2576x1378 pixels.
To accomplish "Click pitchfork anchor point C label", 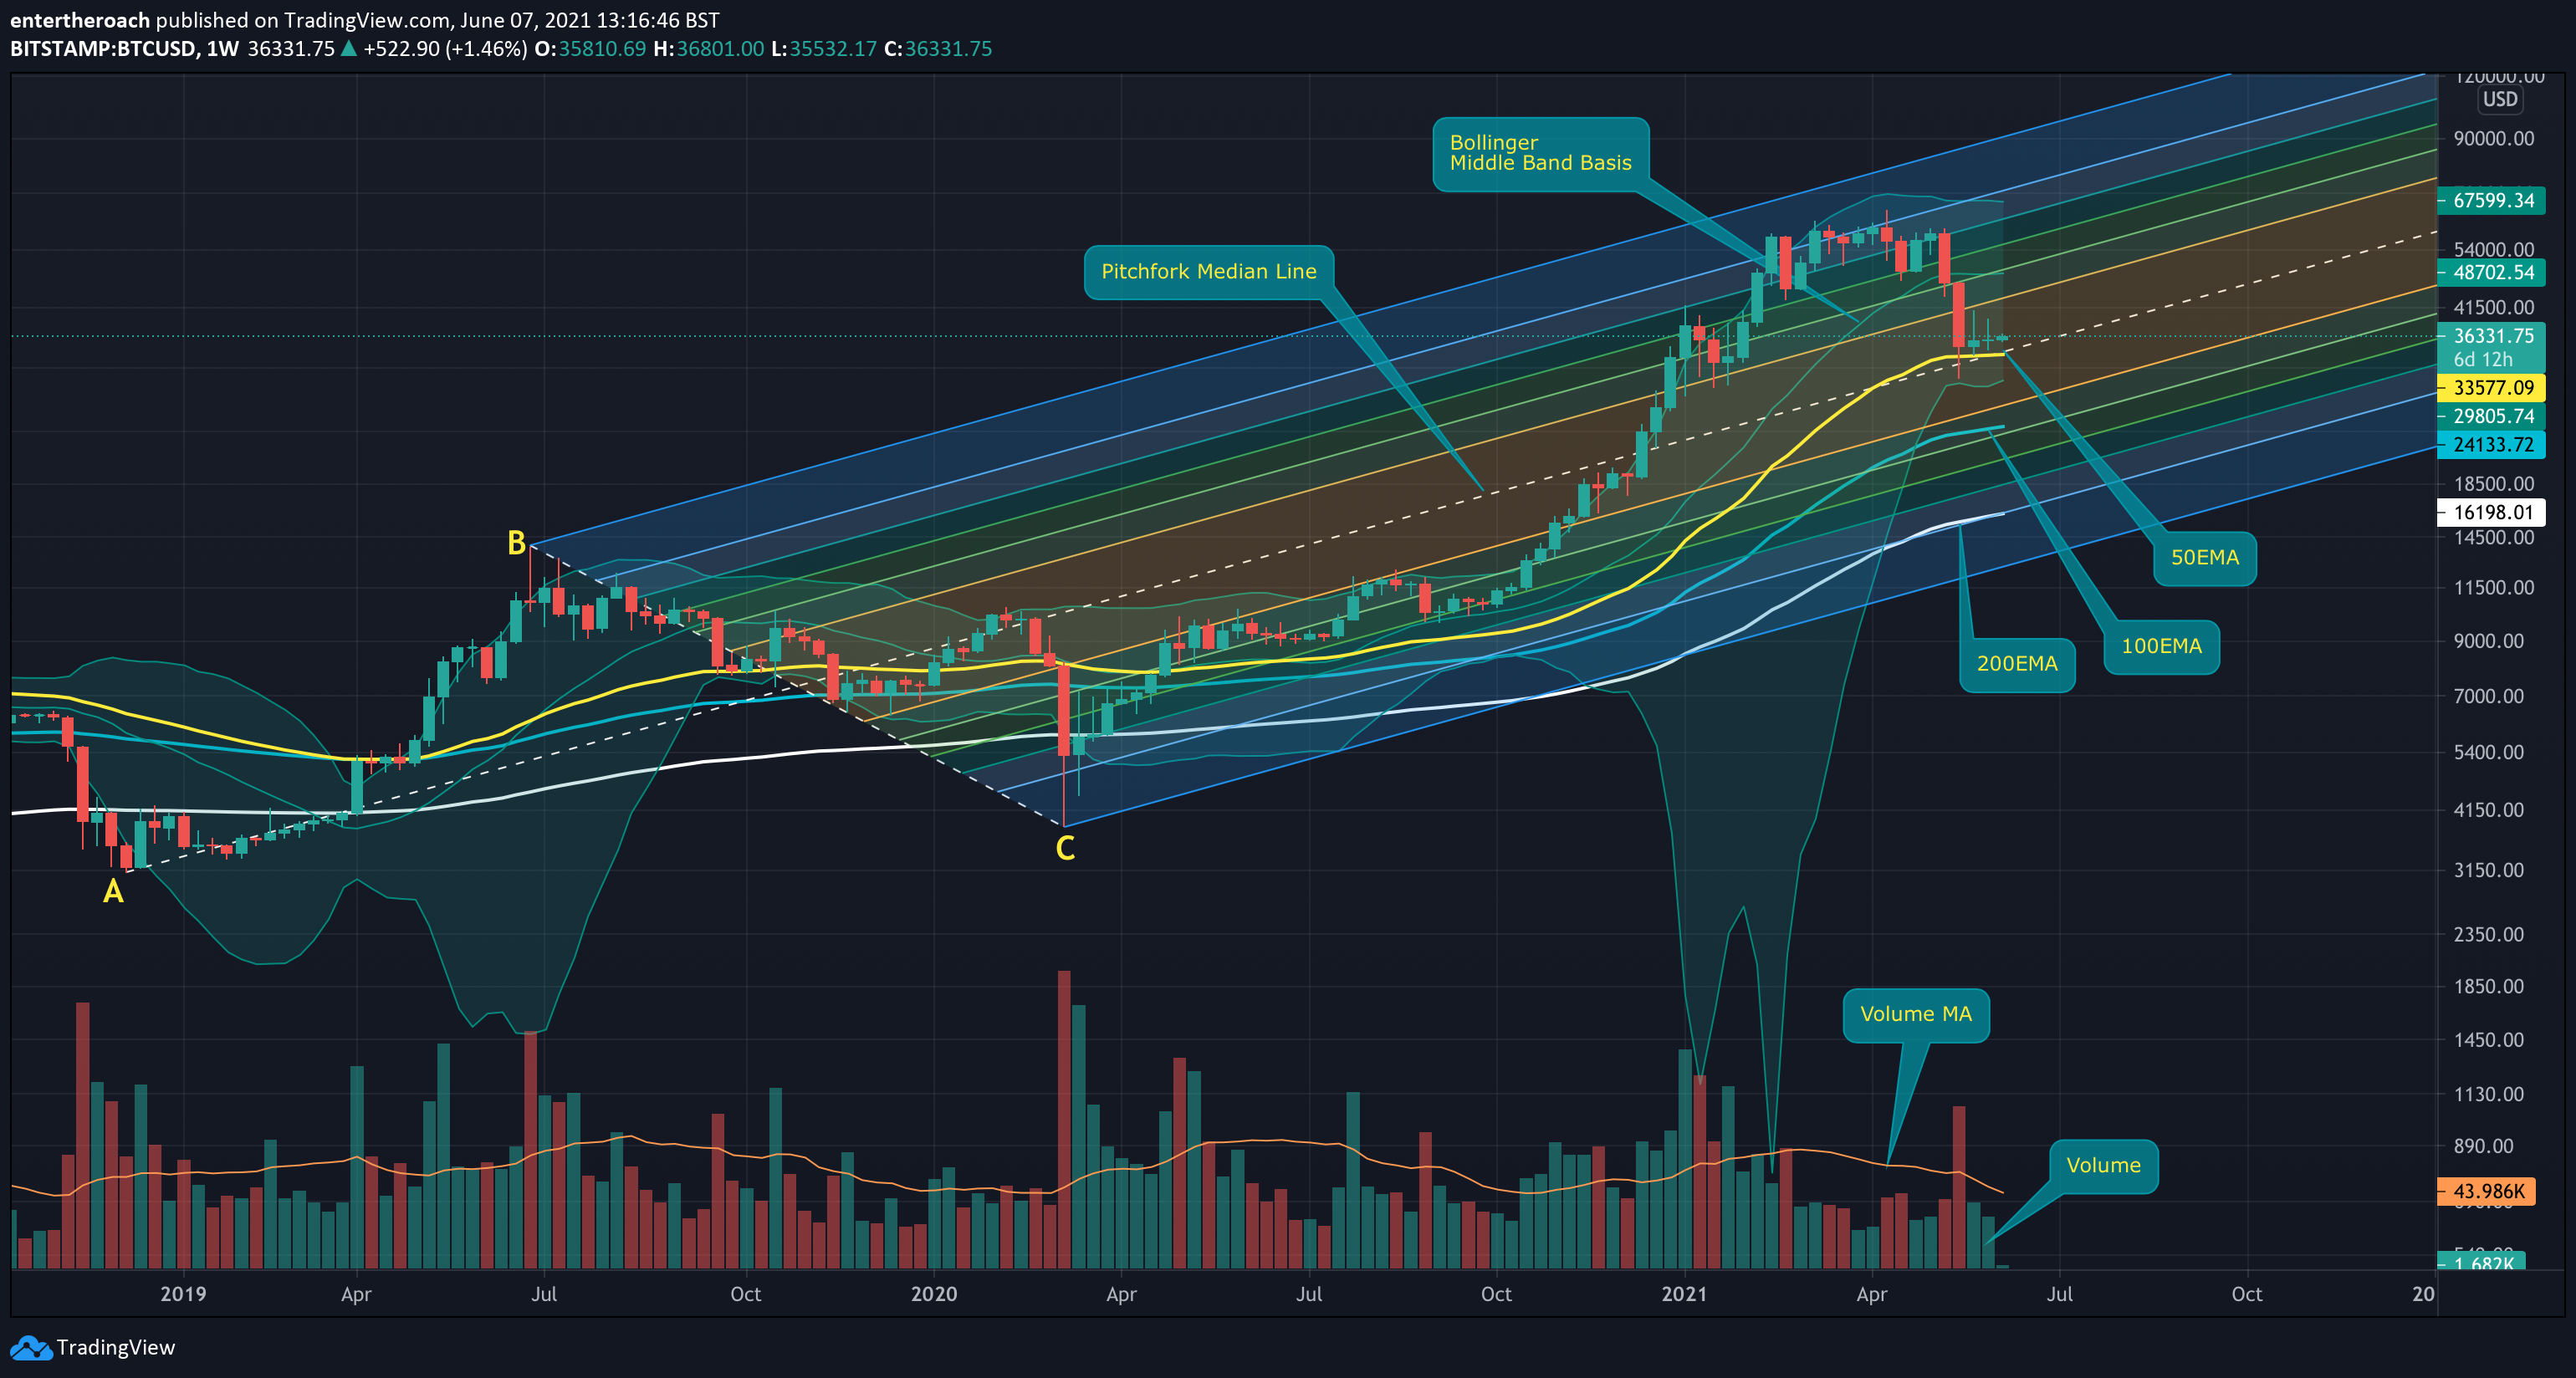I will (1065, 848).
